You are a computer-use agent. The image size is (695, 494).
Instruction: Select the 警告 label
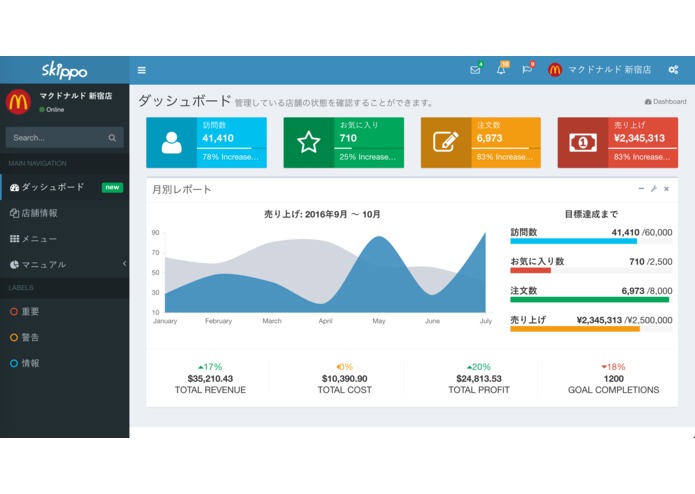65,337
